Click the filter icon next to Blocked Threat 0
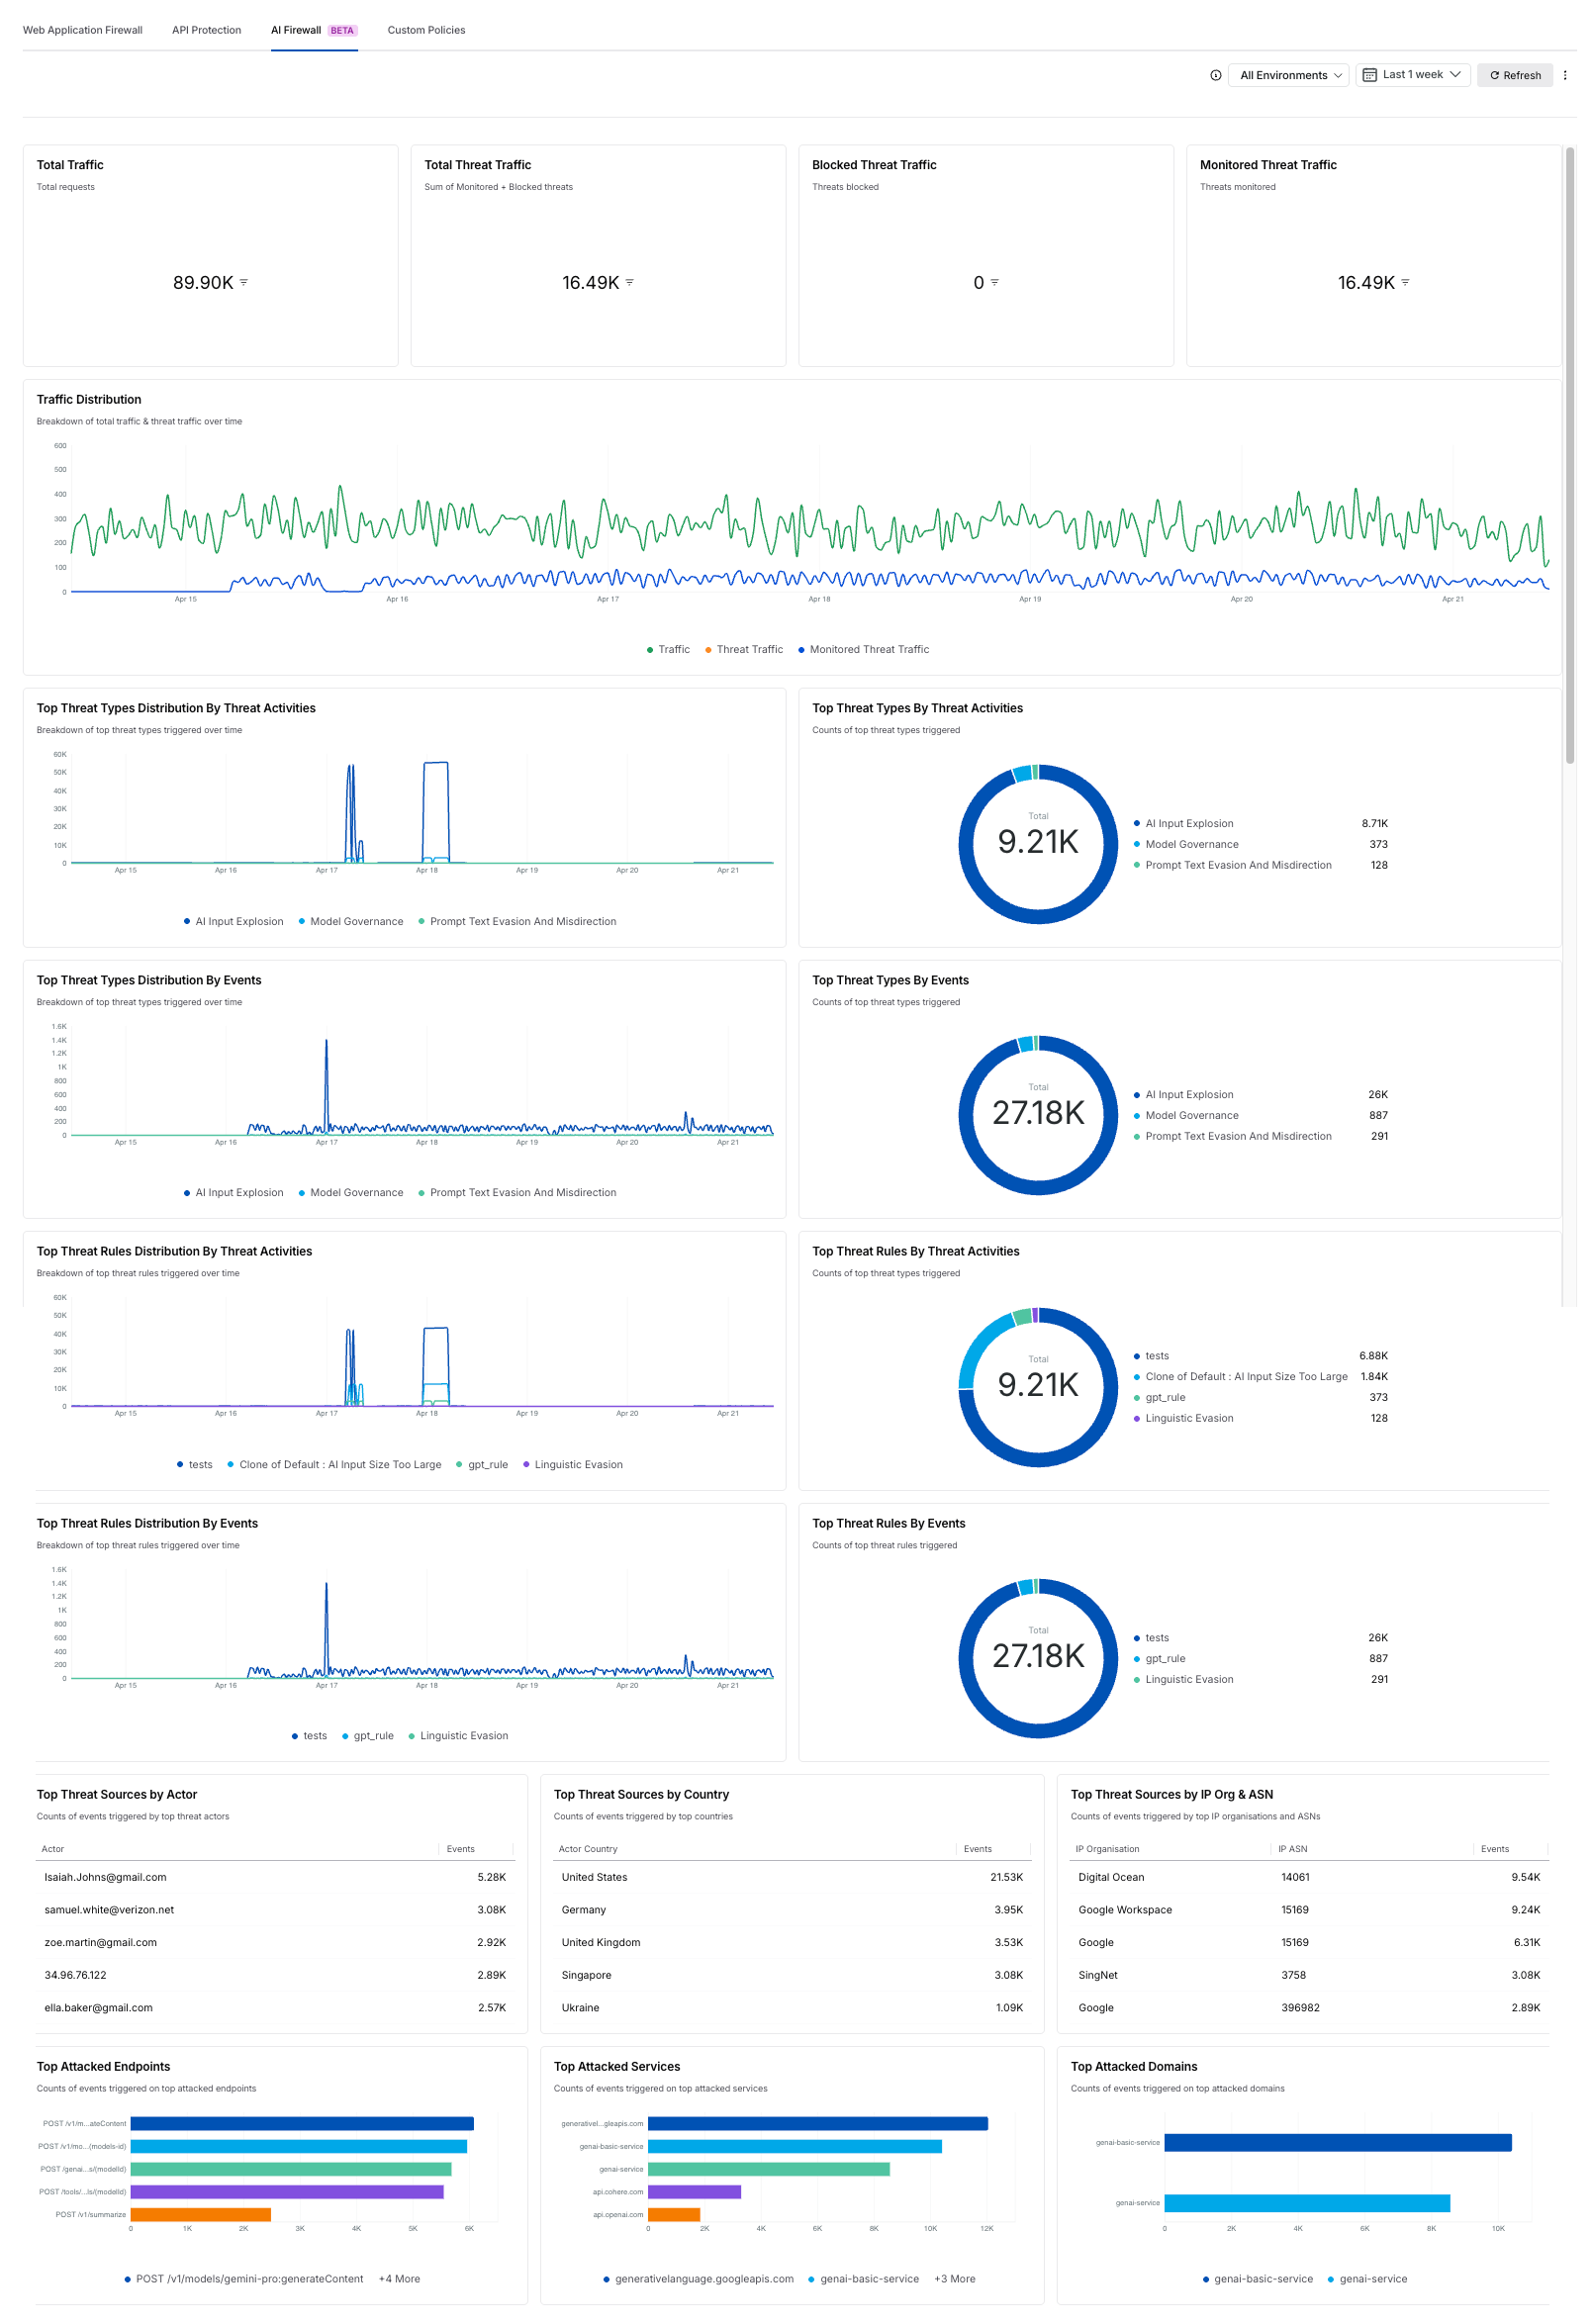The height and width of the screenshot is (2324, 1592). click(x=995, y=283)
